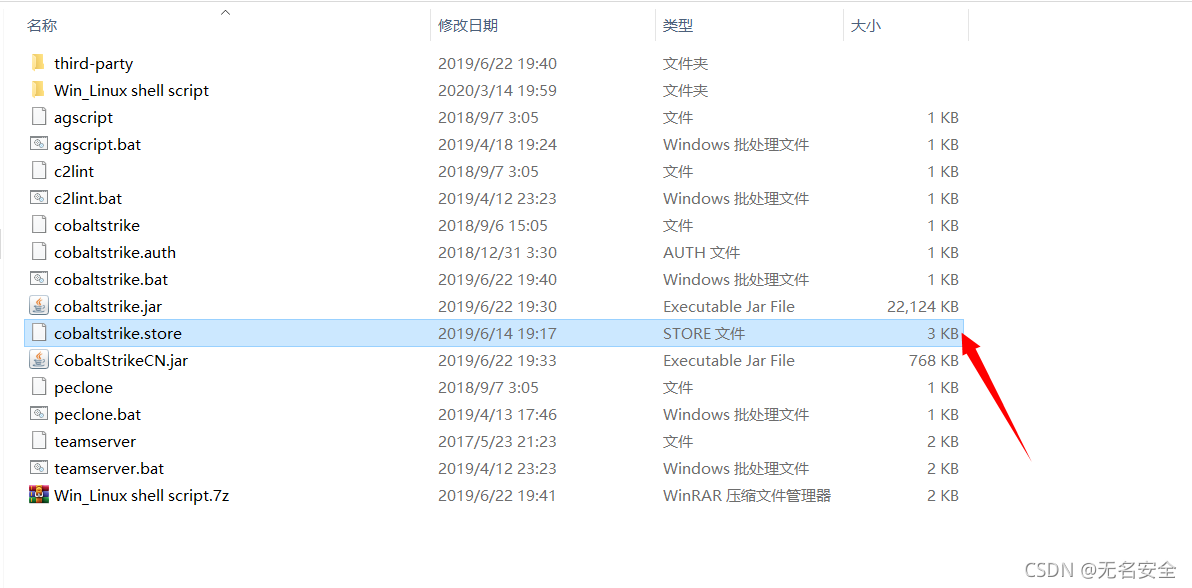The image size is (1192, 588).
Task: Select the agscript file name
Action: pyautogui.click(x=84, y=118)
